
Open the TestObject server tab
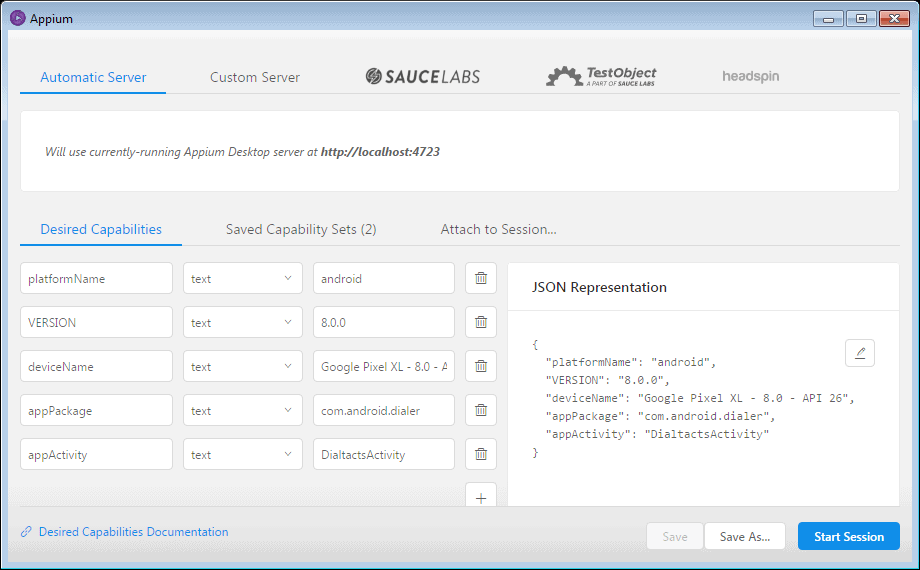click(601, 77)
